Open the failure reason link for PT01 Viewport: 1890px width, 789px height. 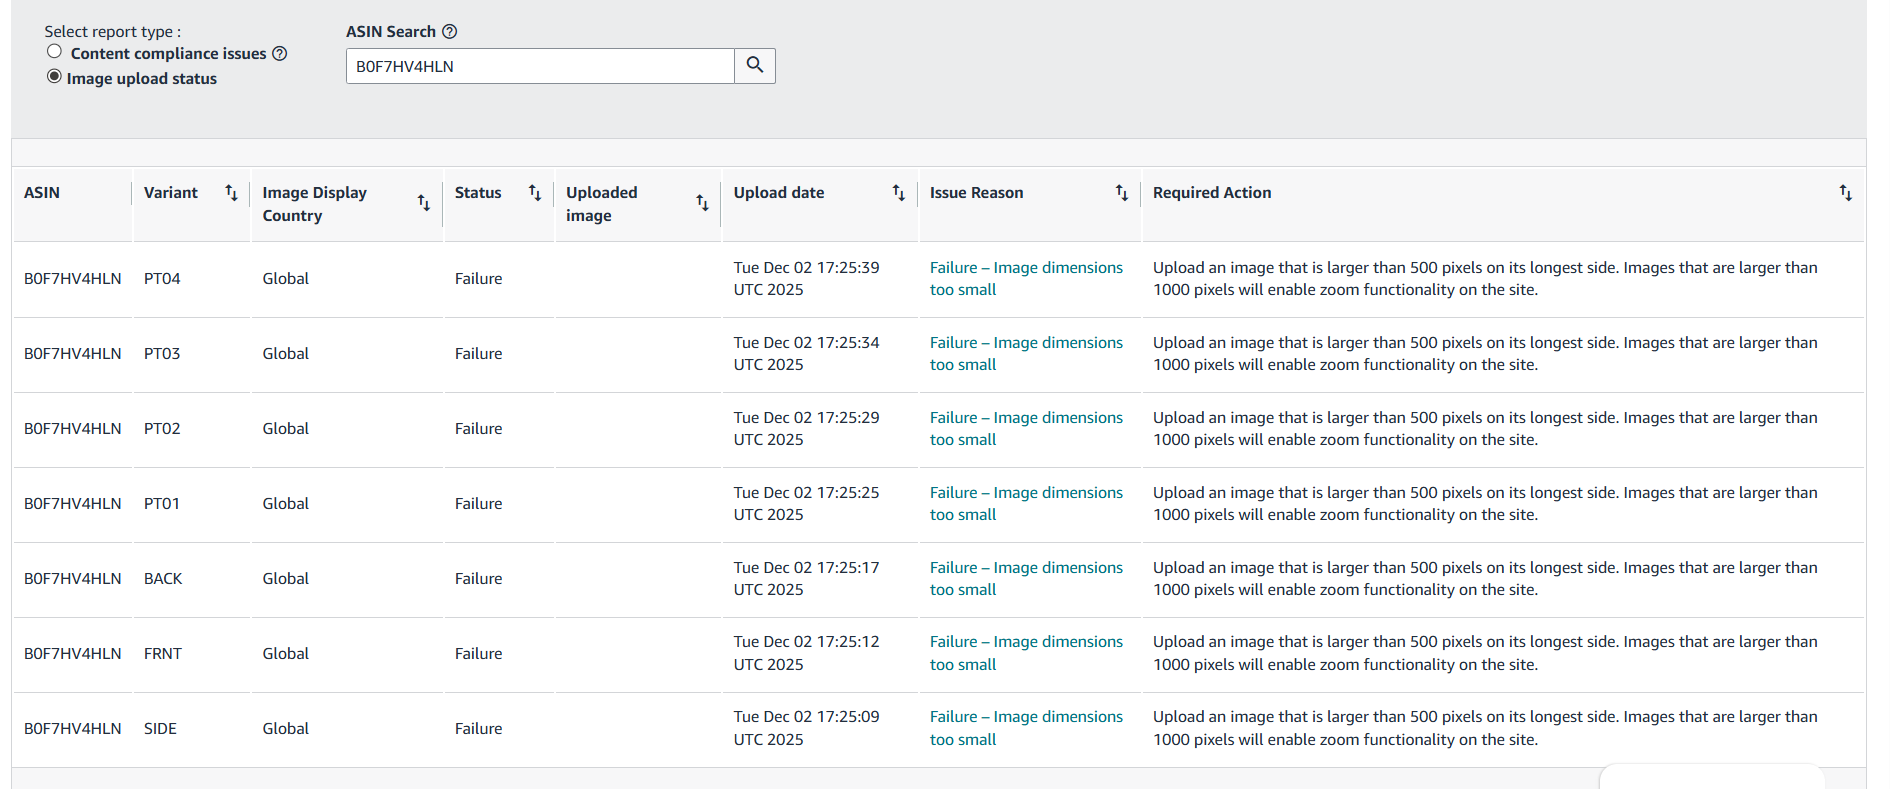(x=1026, y=504)
